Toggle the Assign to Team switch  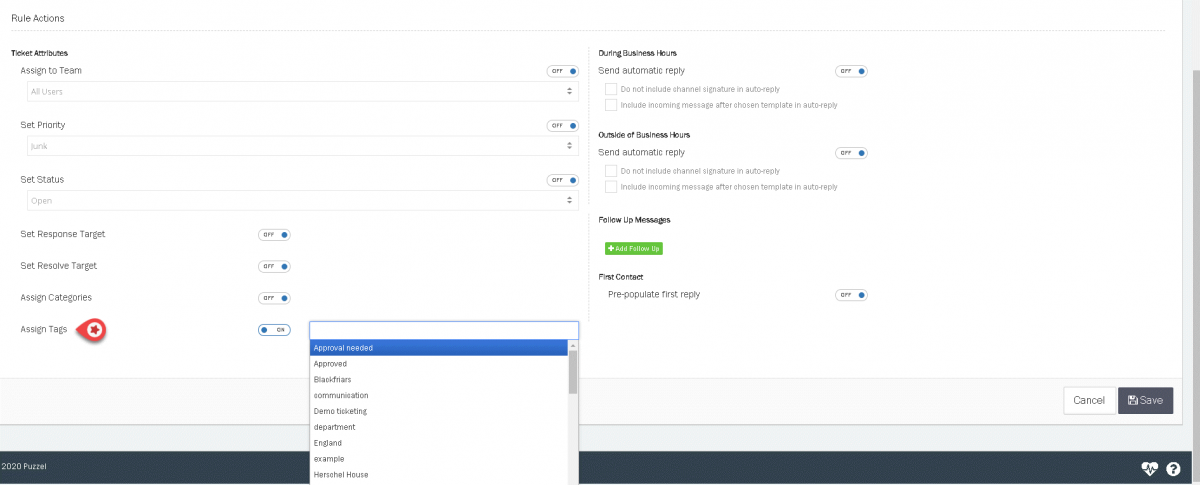[563, 71]
